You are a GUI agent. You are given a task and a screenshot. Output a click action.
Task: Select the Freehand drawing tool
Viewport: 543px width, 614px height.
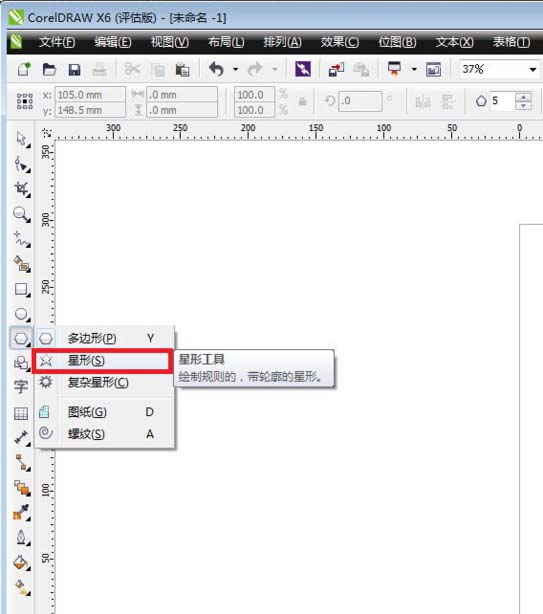pyautogui.click(x=22, y=239)
